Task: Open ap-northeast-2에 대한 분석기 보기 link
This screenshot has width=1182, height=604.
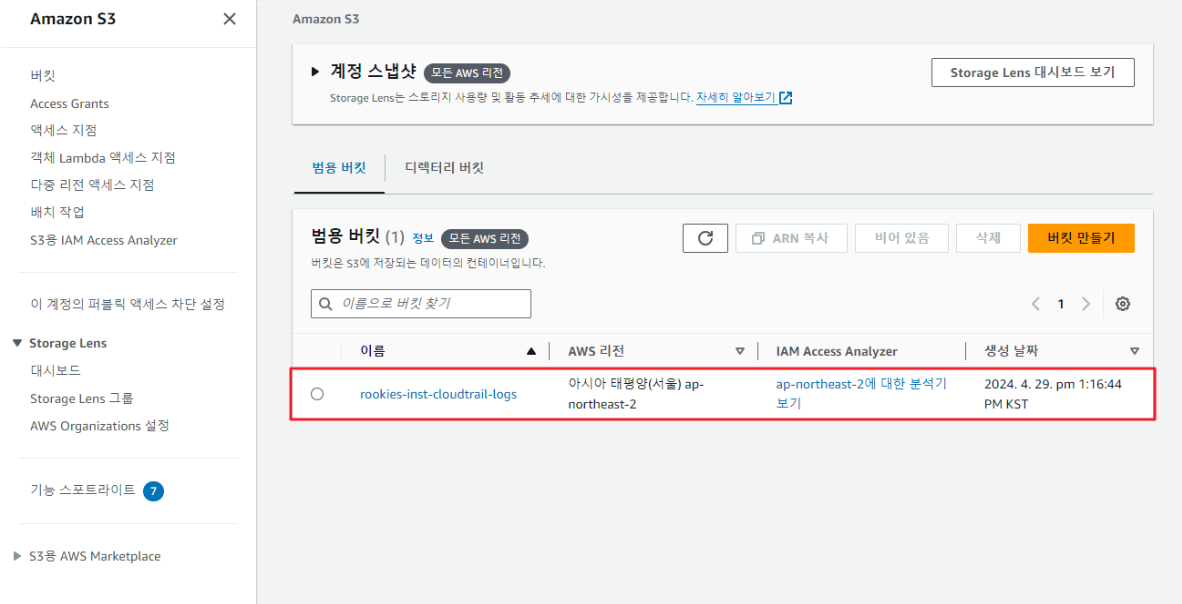Action: point(861,394)
